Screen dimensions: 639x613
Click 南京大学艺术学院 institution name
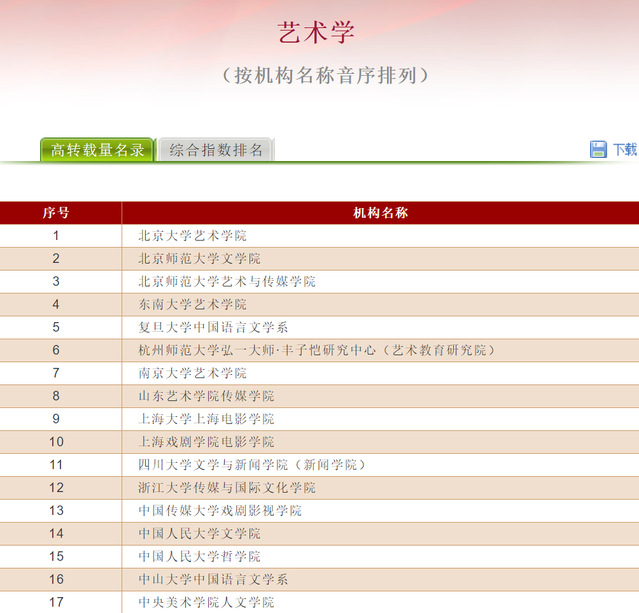click(x=192, y=373)
